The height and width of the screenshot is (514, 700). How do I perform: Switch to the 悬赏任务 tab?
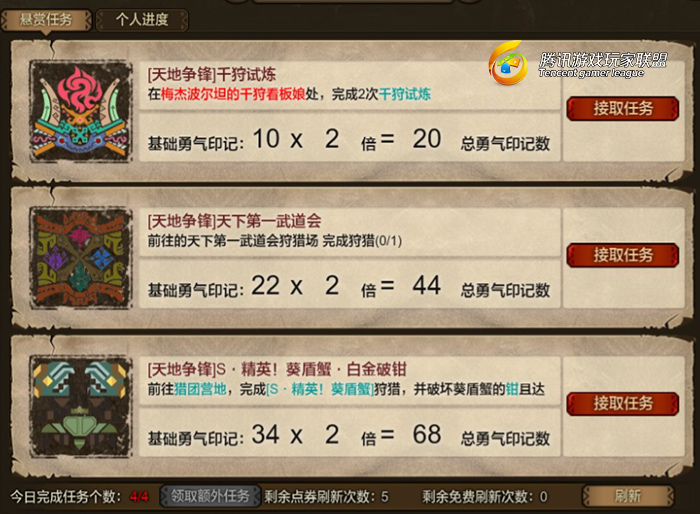point(46,20)
